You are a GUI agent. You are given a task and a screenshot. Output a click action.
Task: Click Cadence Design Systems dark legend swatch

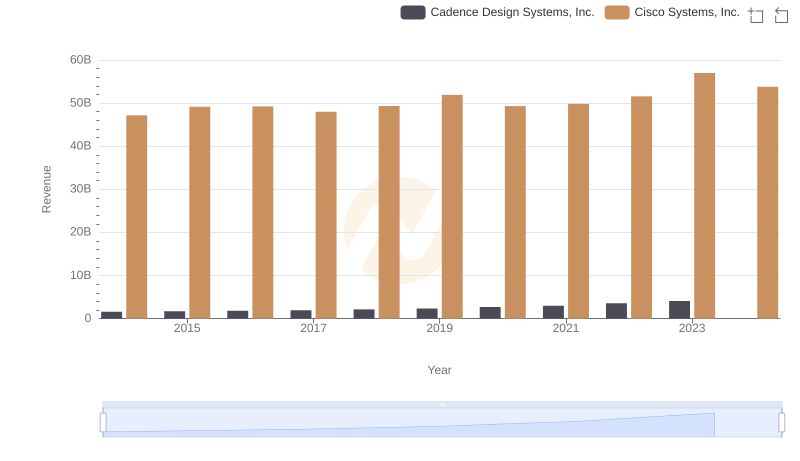413,12
